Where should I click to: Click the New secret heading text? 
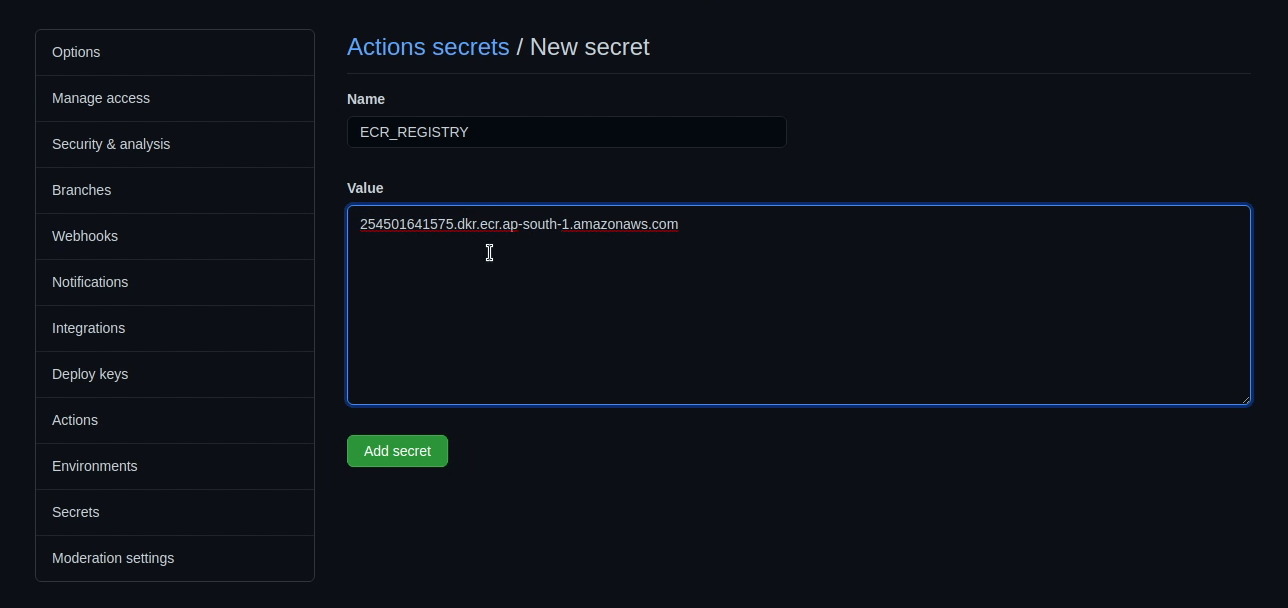[590, 47]
